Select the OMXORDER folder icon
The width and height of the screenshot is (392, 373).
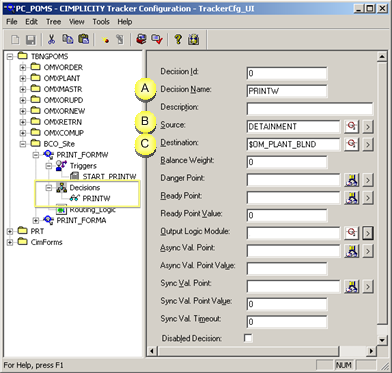[35, 67]
